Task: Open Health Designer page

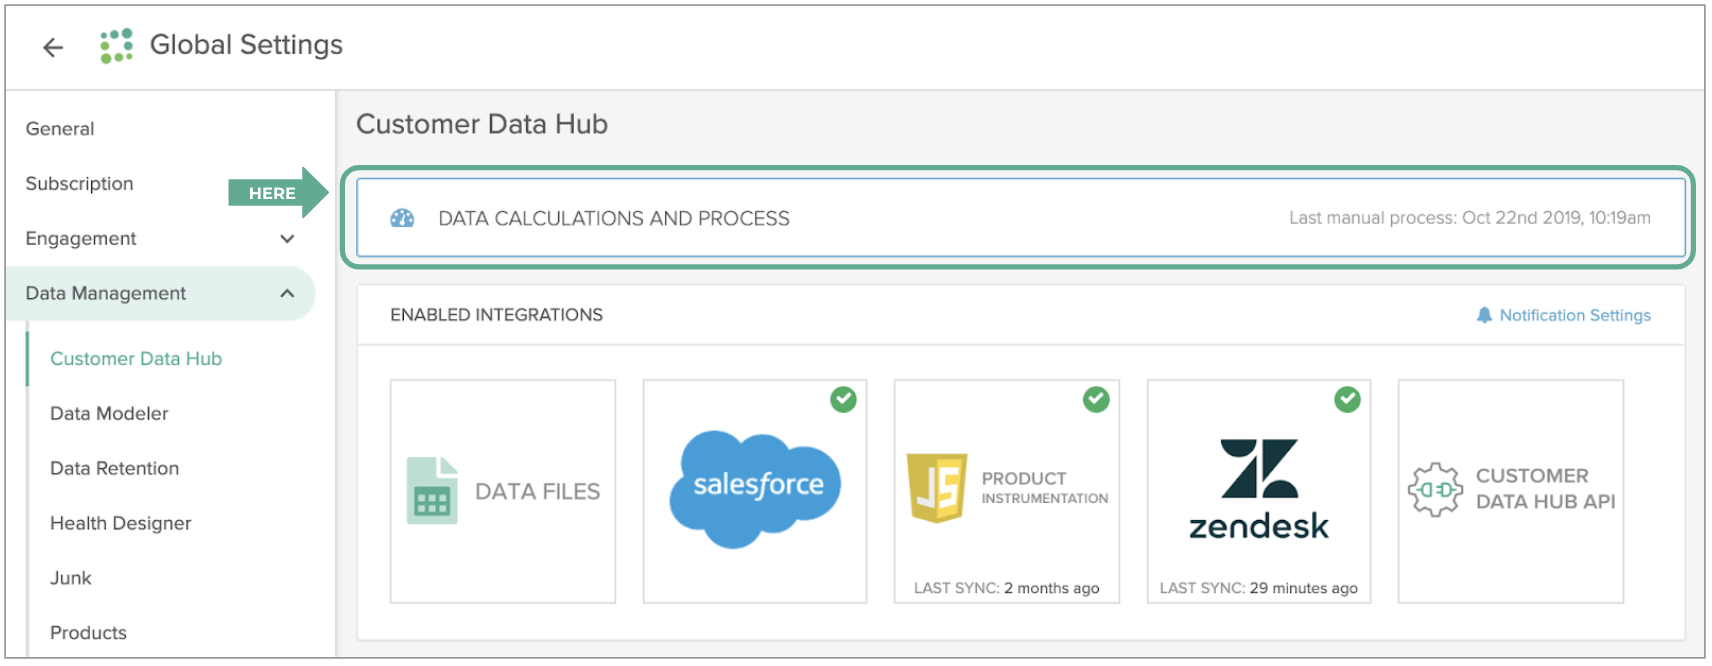Action: (x=120, y=524)
